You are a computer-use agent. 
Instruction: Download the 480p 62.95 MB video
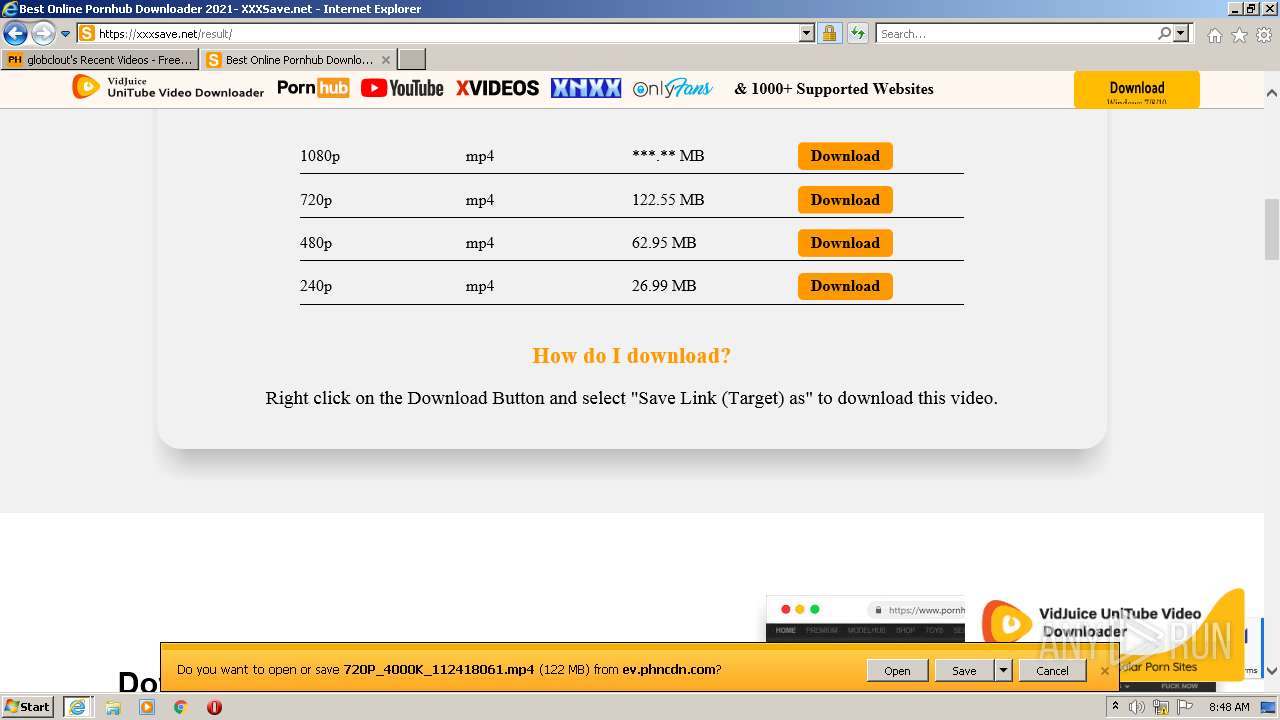[845, 243]
